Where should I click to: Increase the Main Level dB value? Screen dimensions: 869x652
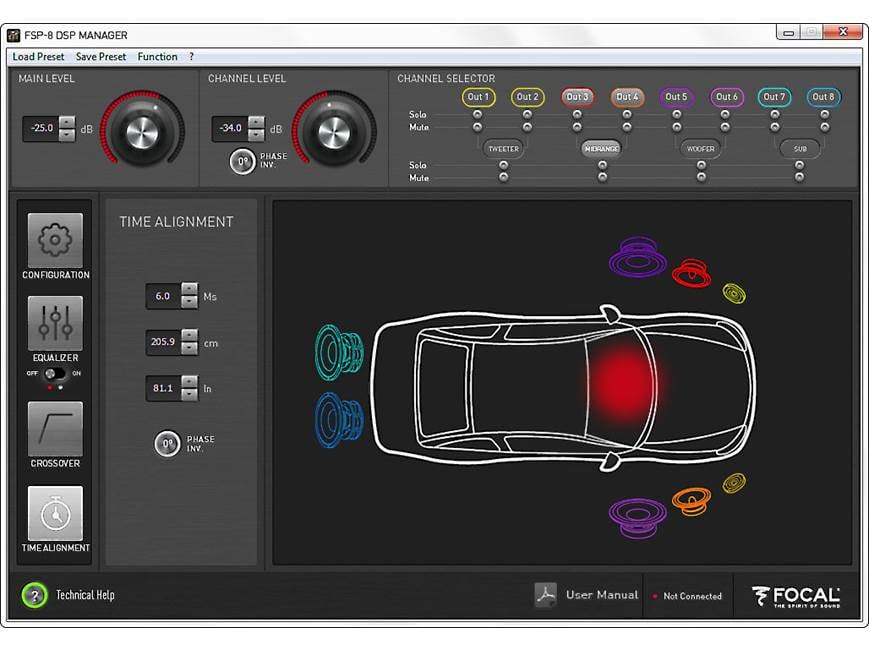67,122
